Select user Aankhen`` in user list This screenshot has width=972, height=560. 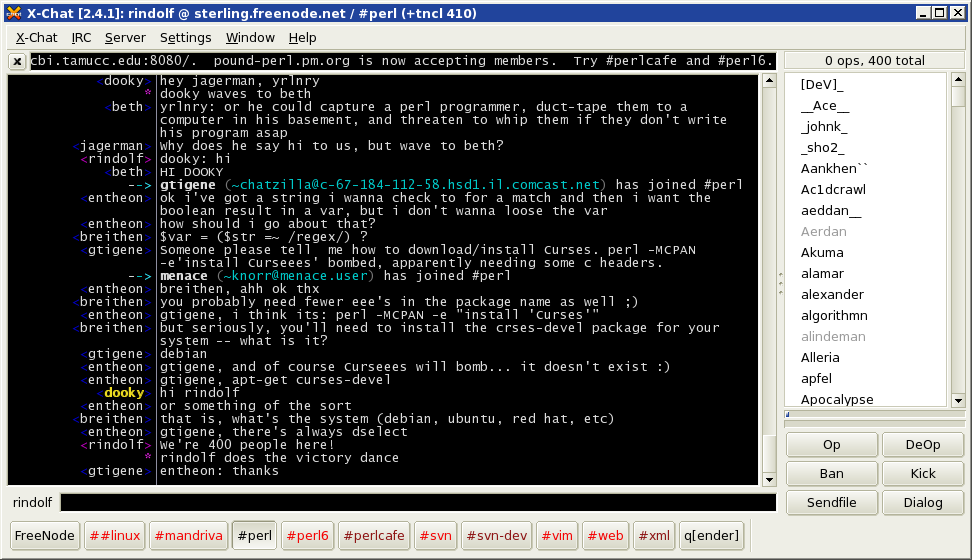834,169
